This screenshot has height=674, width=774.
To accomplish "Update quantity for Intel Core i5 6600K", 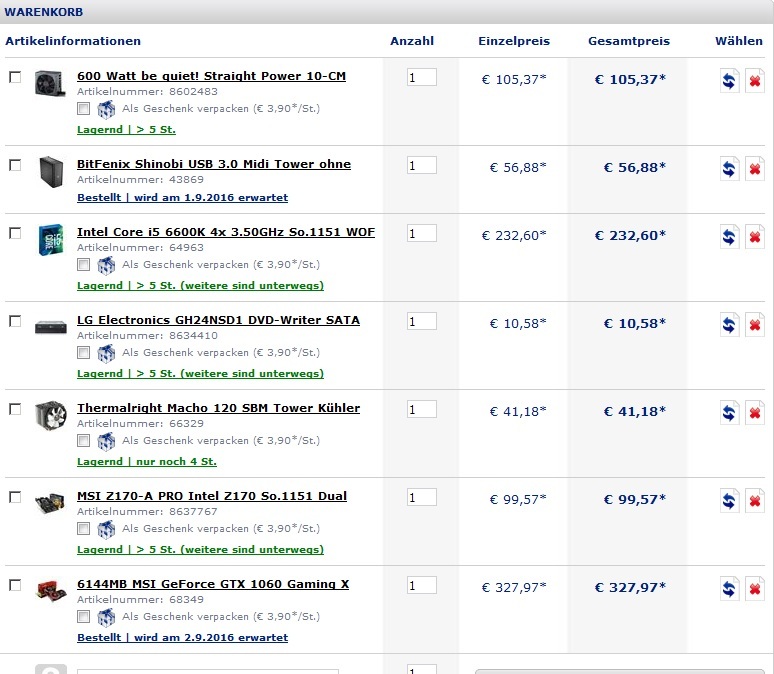I will point(730,237).
